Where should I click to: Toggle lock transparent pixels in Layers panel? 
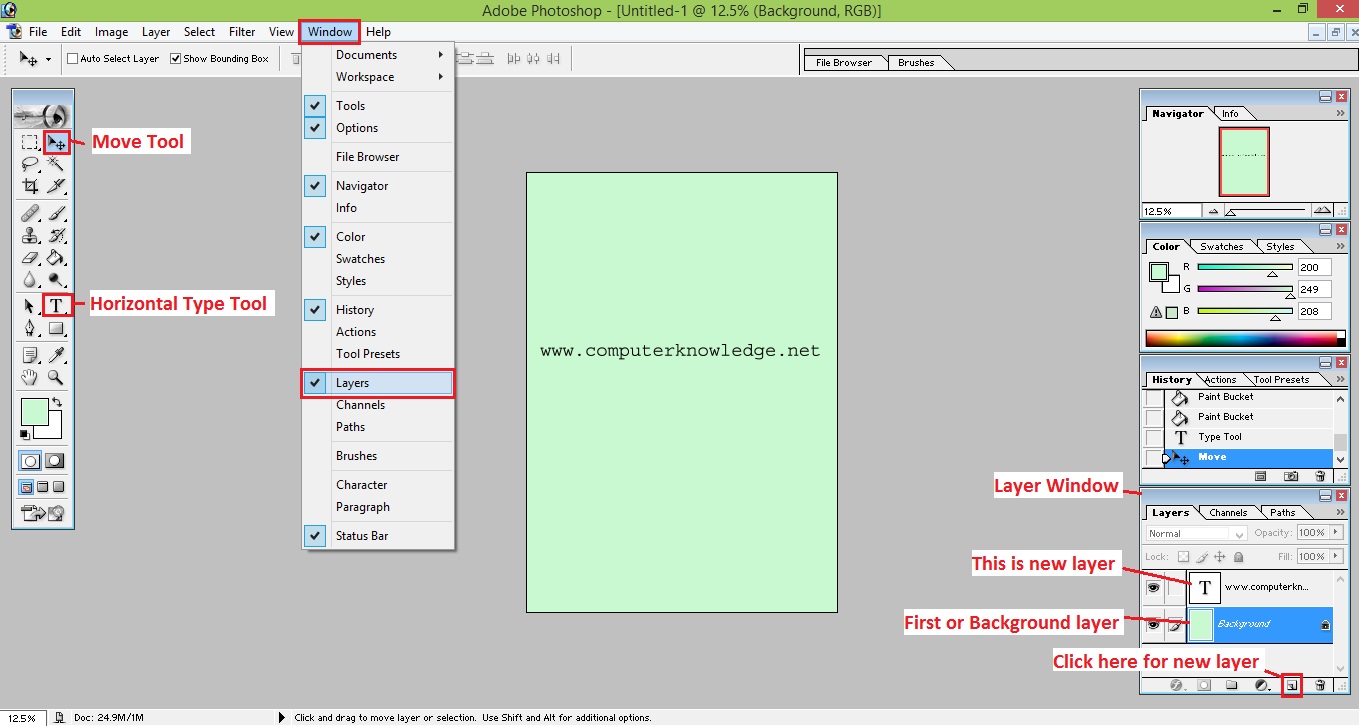coord(1183,557)
